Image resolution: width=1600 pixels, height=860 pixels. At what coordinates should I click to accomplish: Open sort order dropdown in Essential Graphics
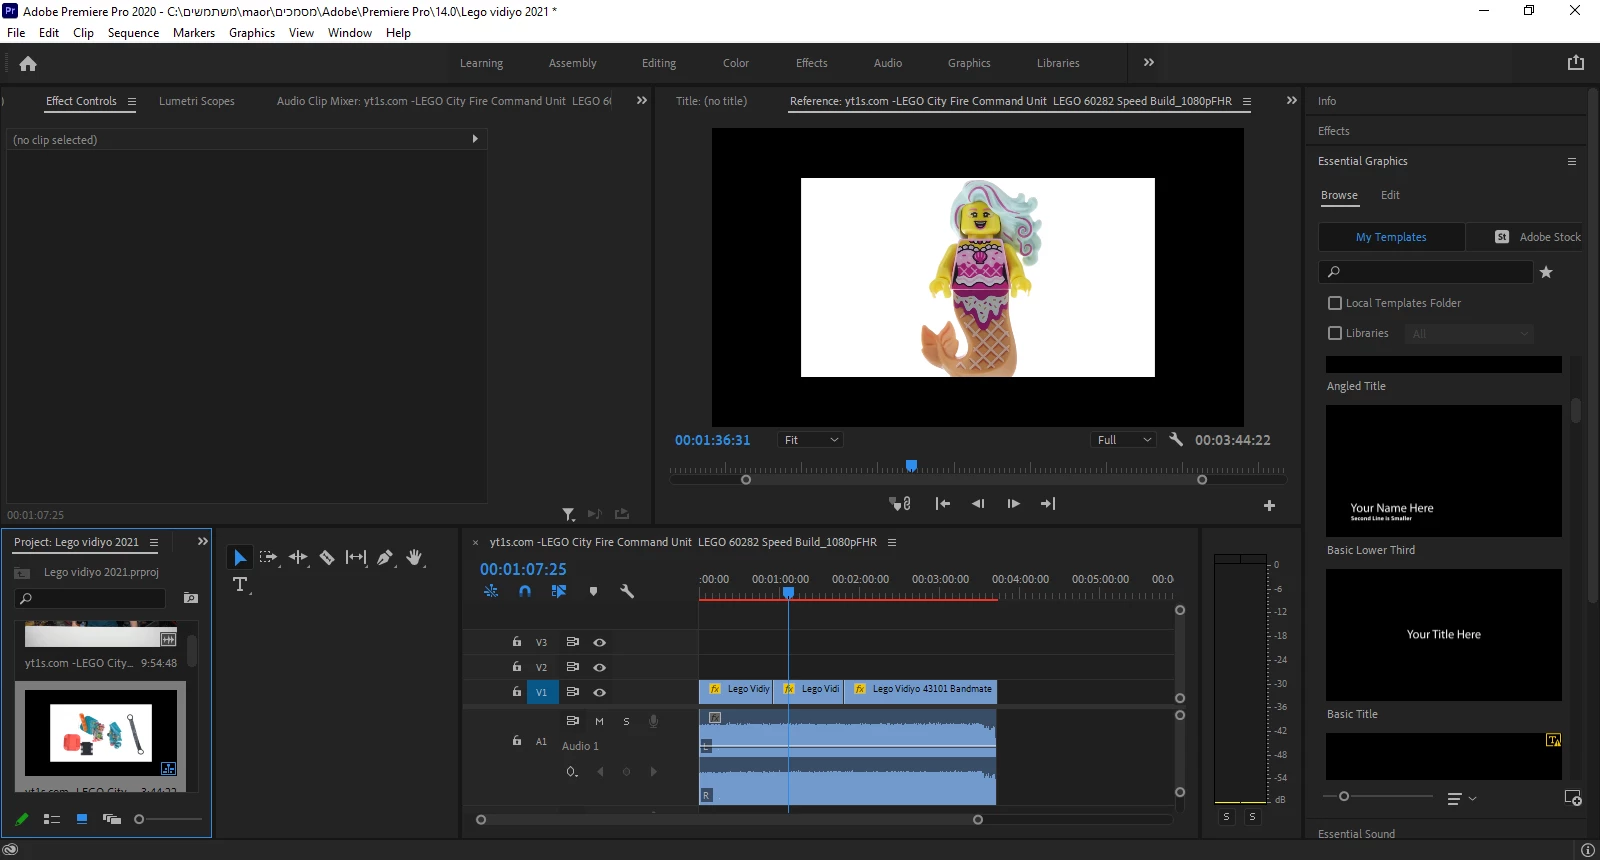[1462, 798]
